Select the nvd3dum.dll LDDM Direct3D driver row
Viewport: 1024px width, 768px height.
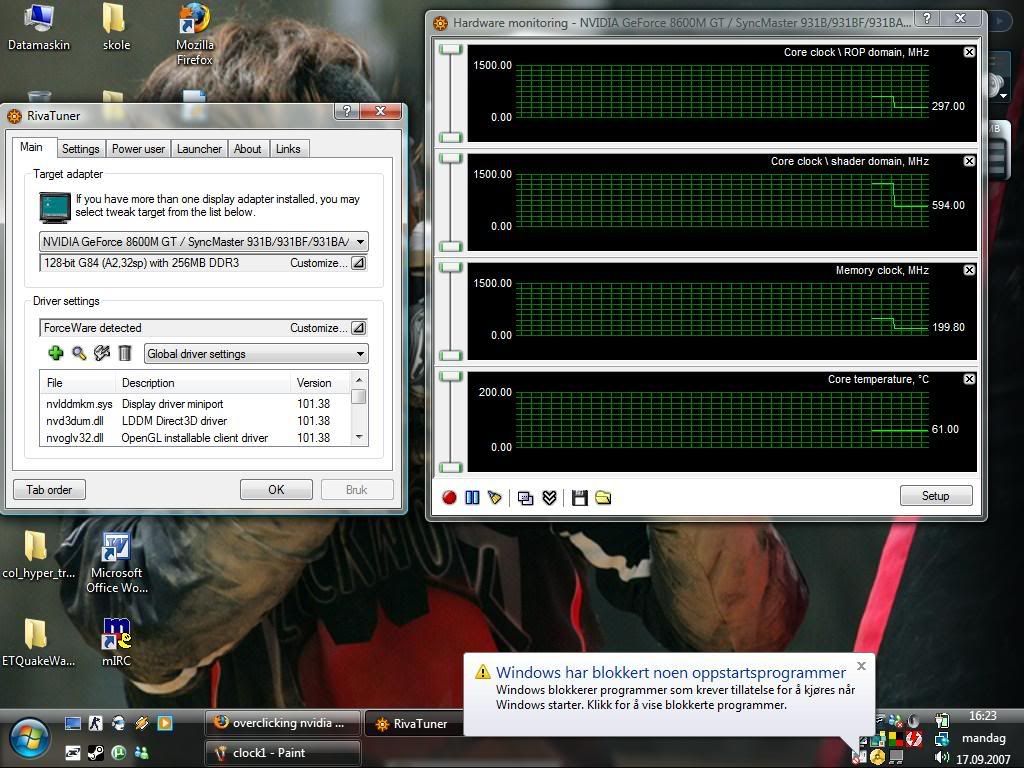pos(195,421)
